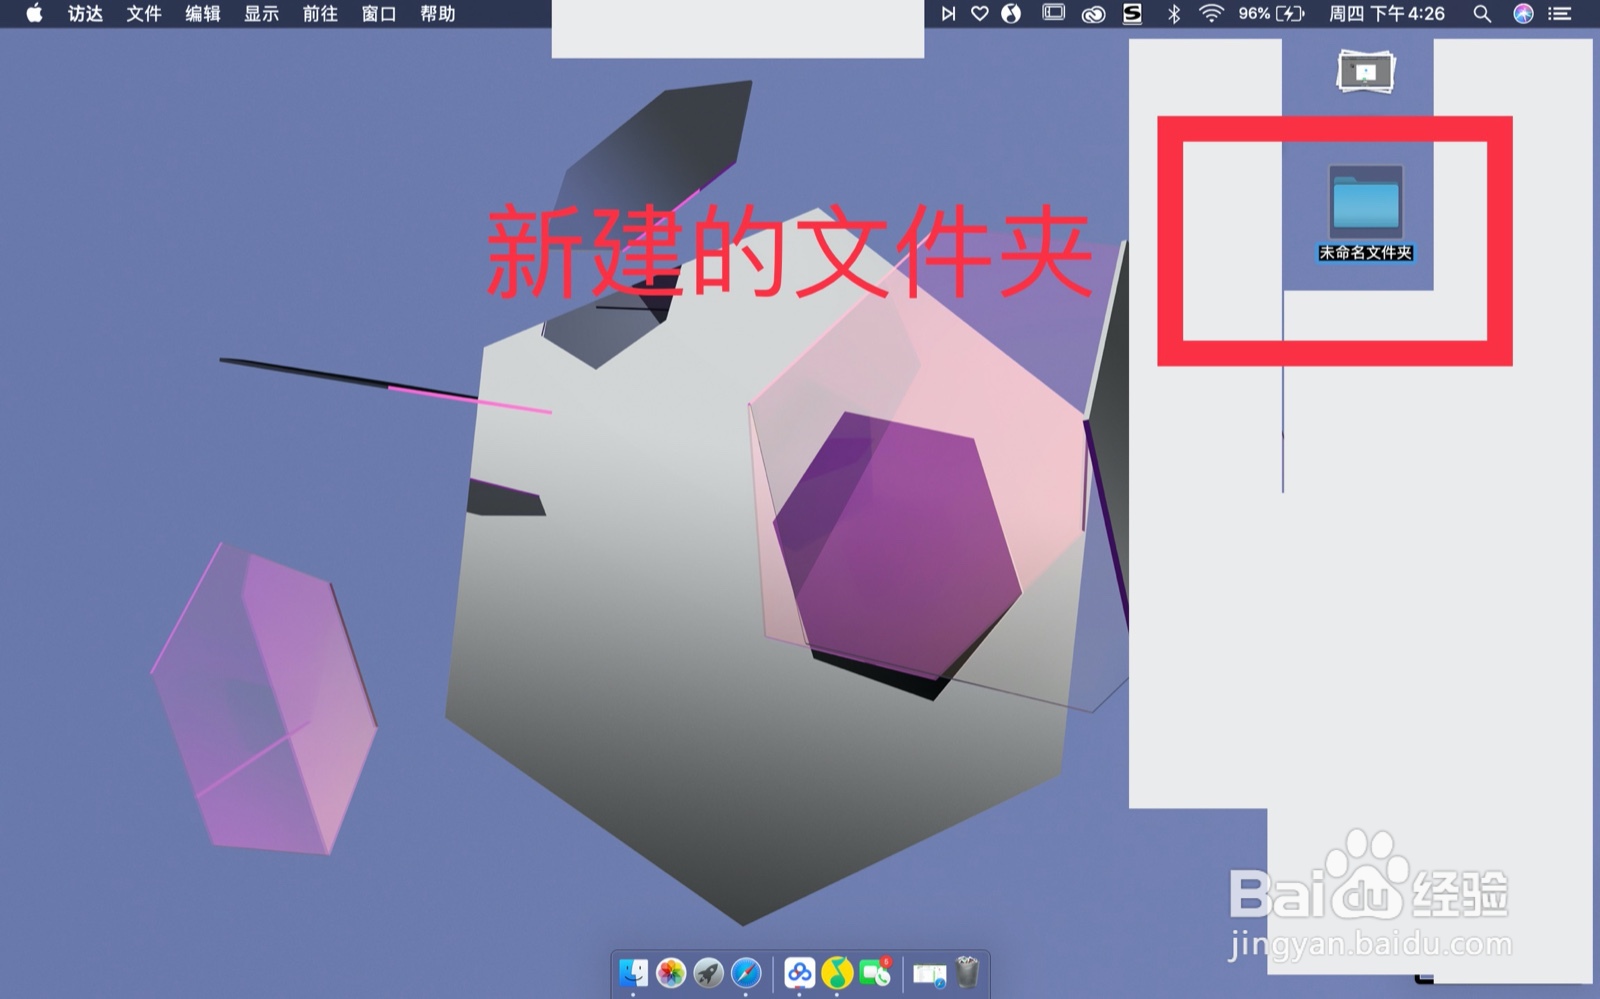The height and width of the screenshot is (999, 1600).
Task: Open Baidu Netdisk from the Dock
Action: coord(800,974)
